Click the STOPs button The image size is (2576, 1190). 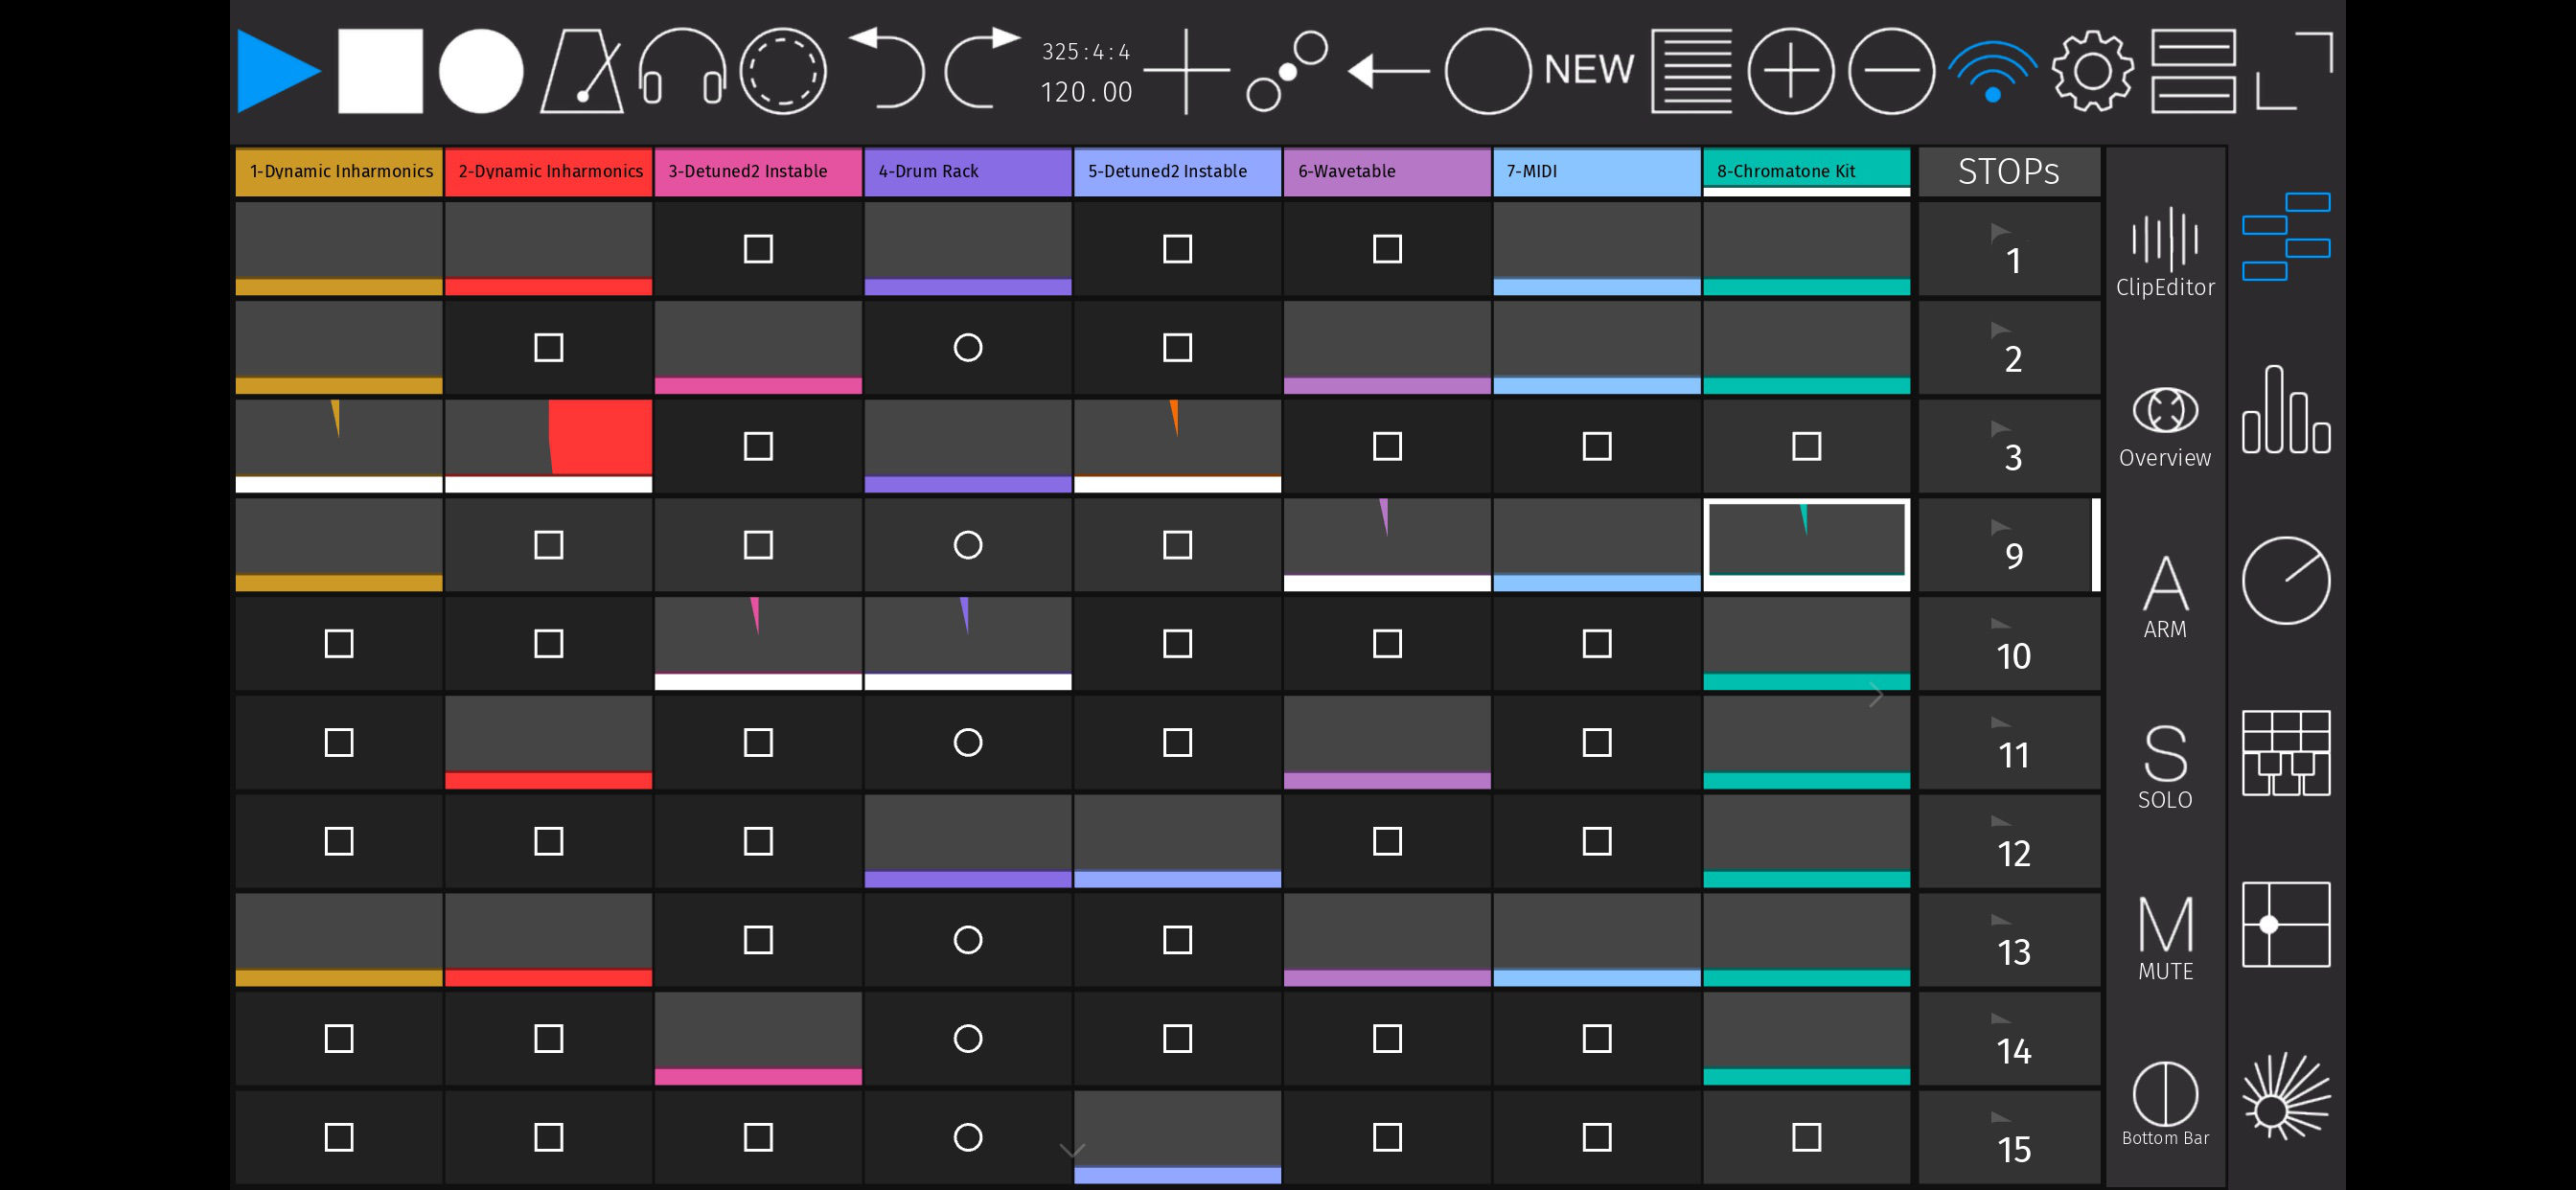click(2008, 171)
